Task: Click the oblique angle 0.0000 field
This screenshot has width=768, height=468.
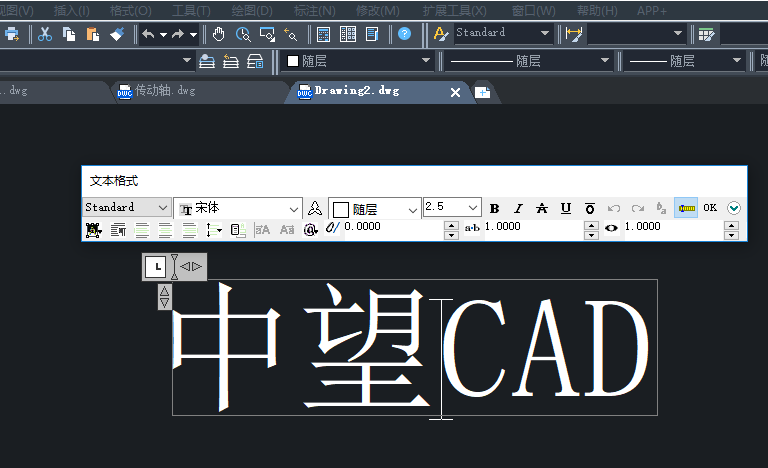Action: (x=392, y=227)
